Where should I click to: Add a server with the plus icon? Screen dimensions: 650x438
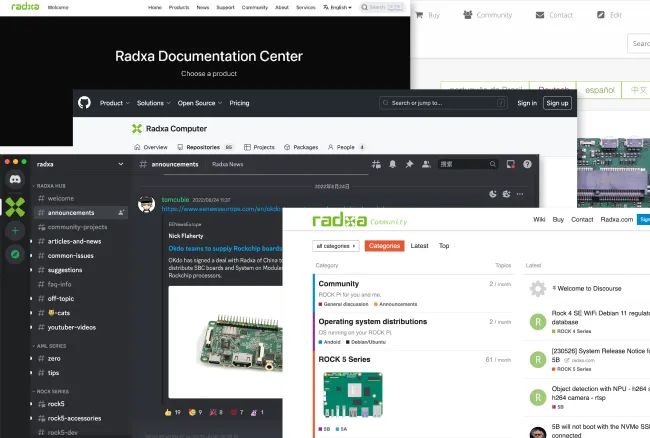(x=15, y=231)
